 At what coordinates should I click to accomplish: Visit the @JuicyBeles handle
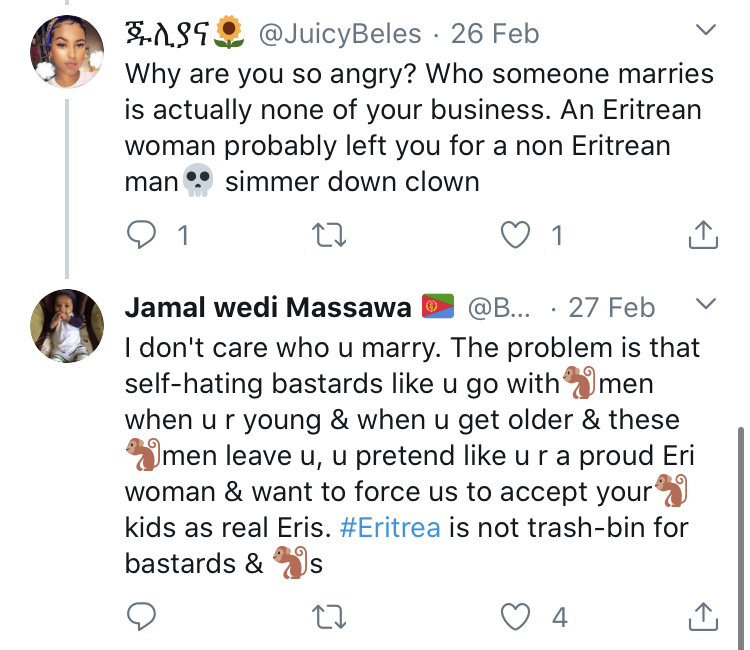click(x=340, y=34)
